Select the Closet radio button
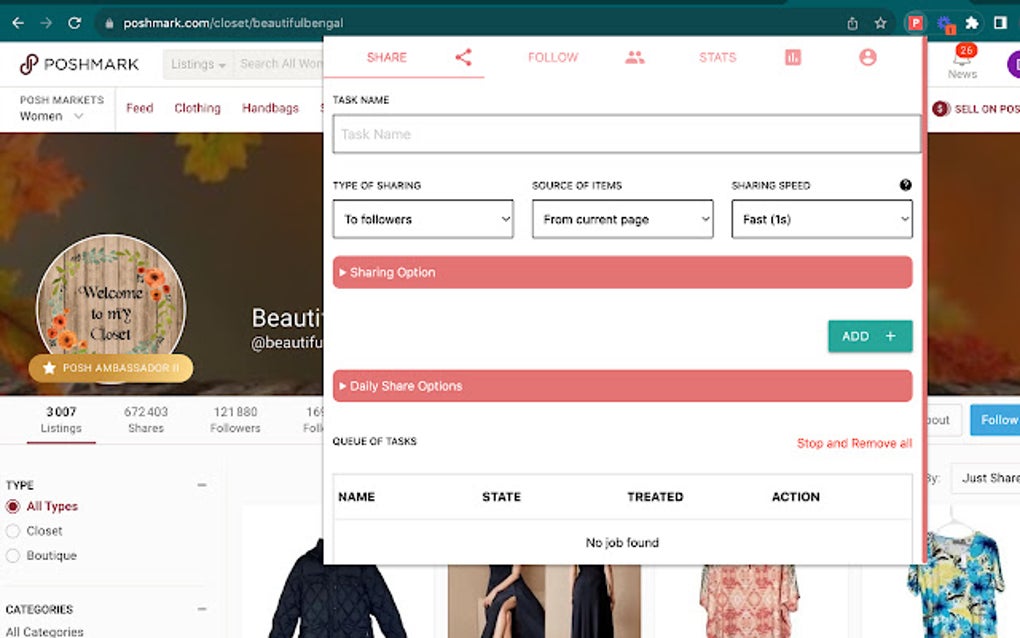This screenshot has width=1020, height=638. 12,531
